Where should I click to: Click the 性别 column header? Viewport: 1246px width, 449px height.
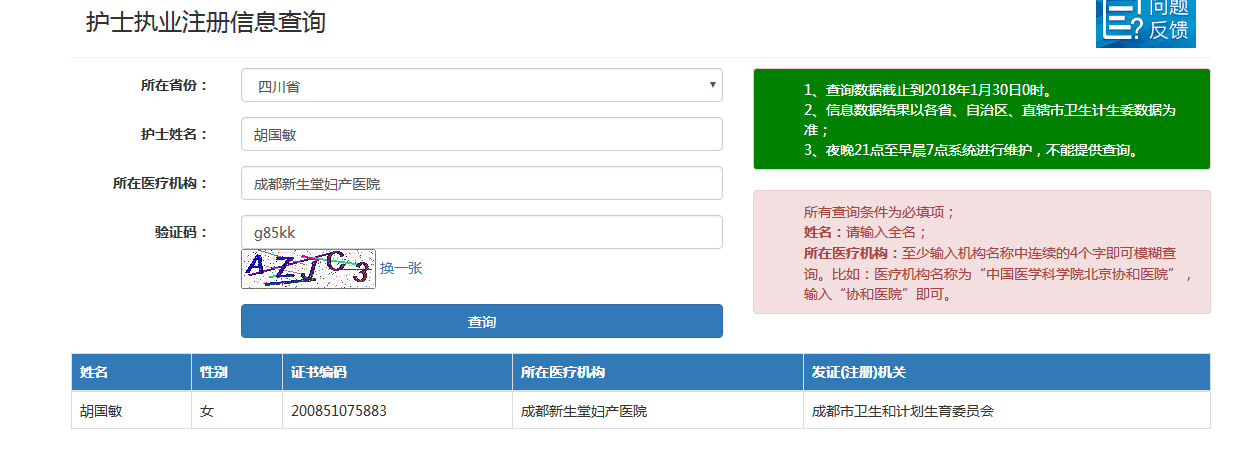tap(213, 373)
